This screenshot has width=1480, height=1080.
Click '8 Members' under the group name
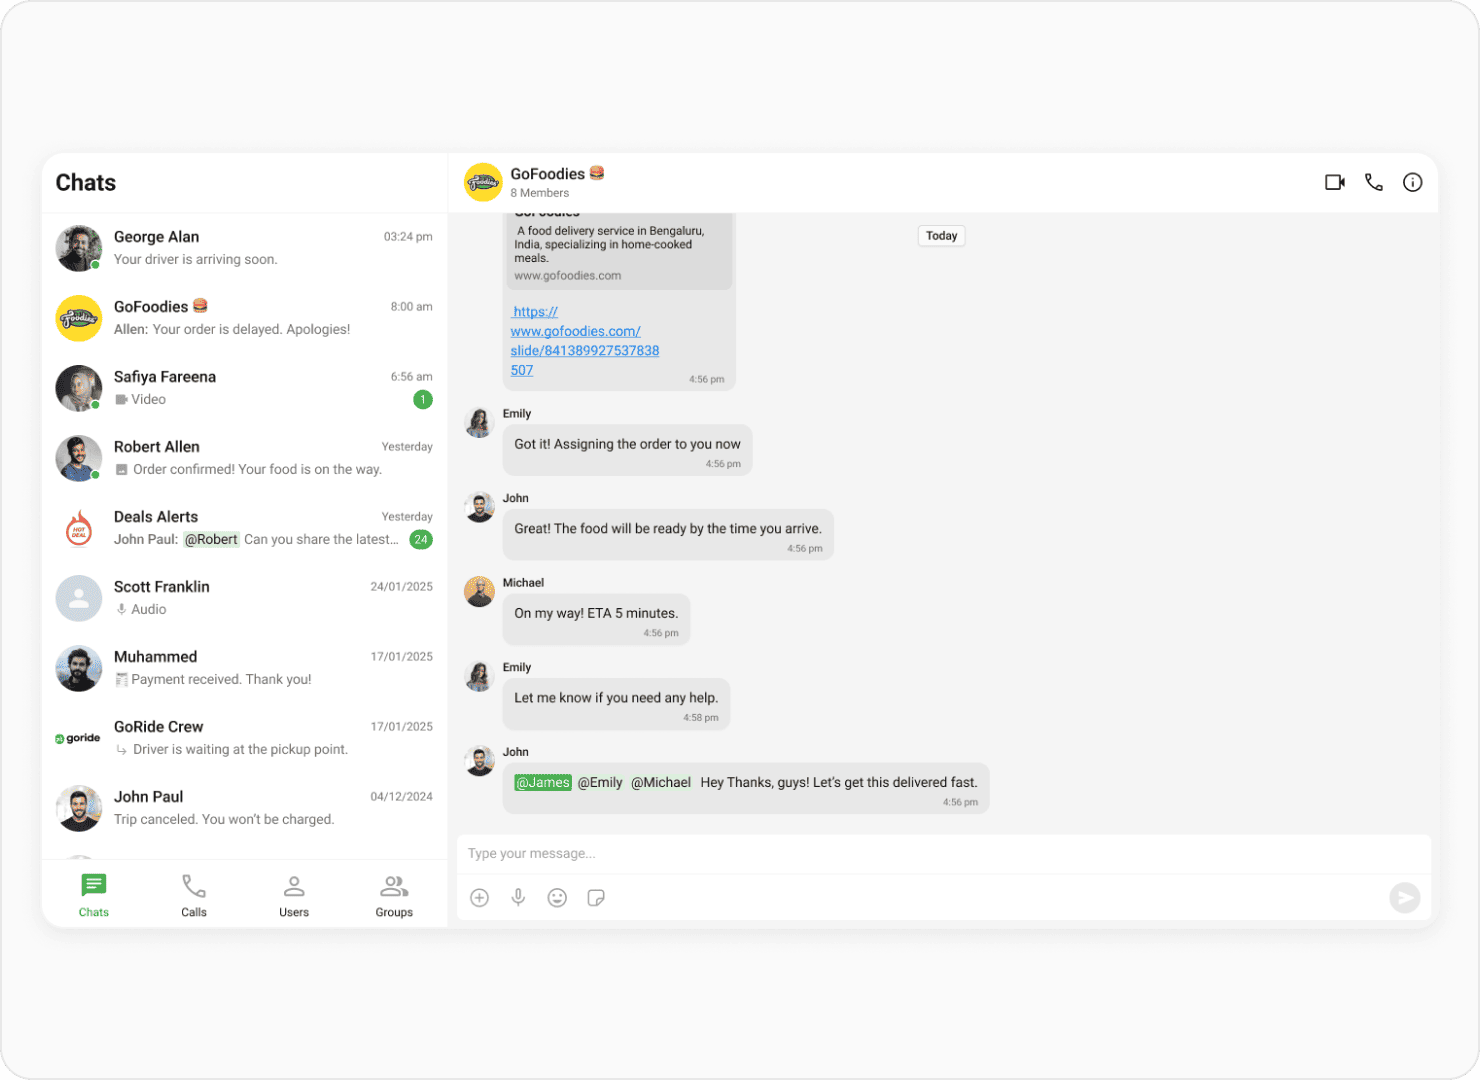coord(540,193)
